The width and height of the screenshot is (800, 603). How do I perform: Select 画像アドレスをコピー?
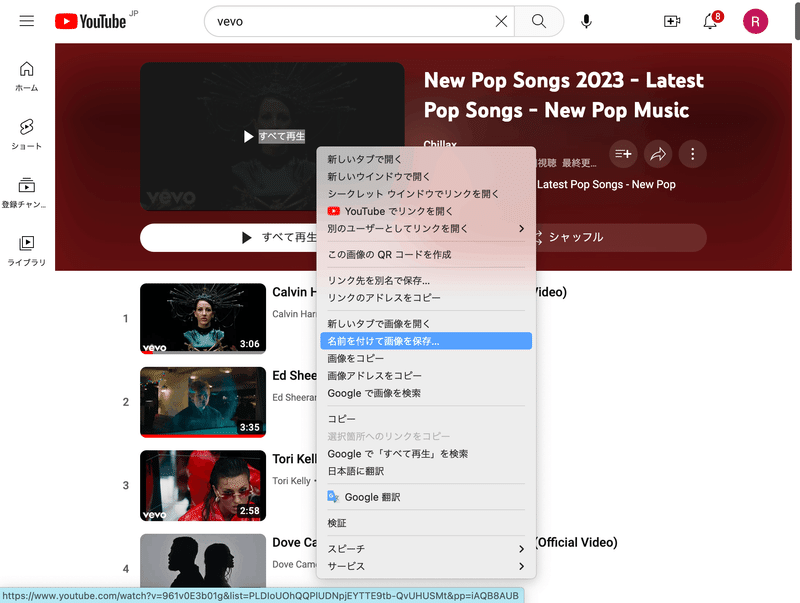426,376
